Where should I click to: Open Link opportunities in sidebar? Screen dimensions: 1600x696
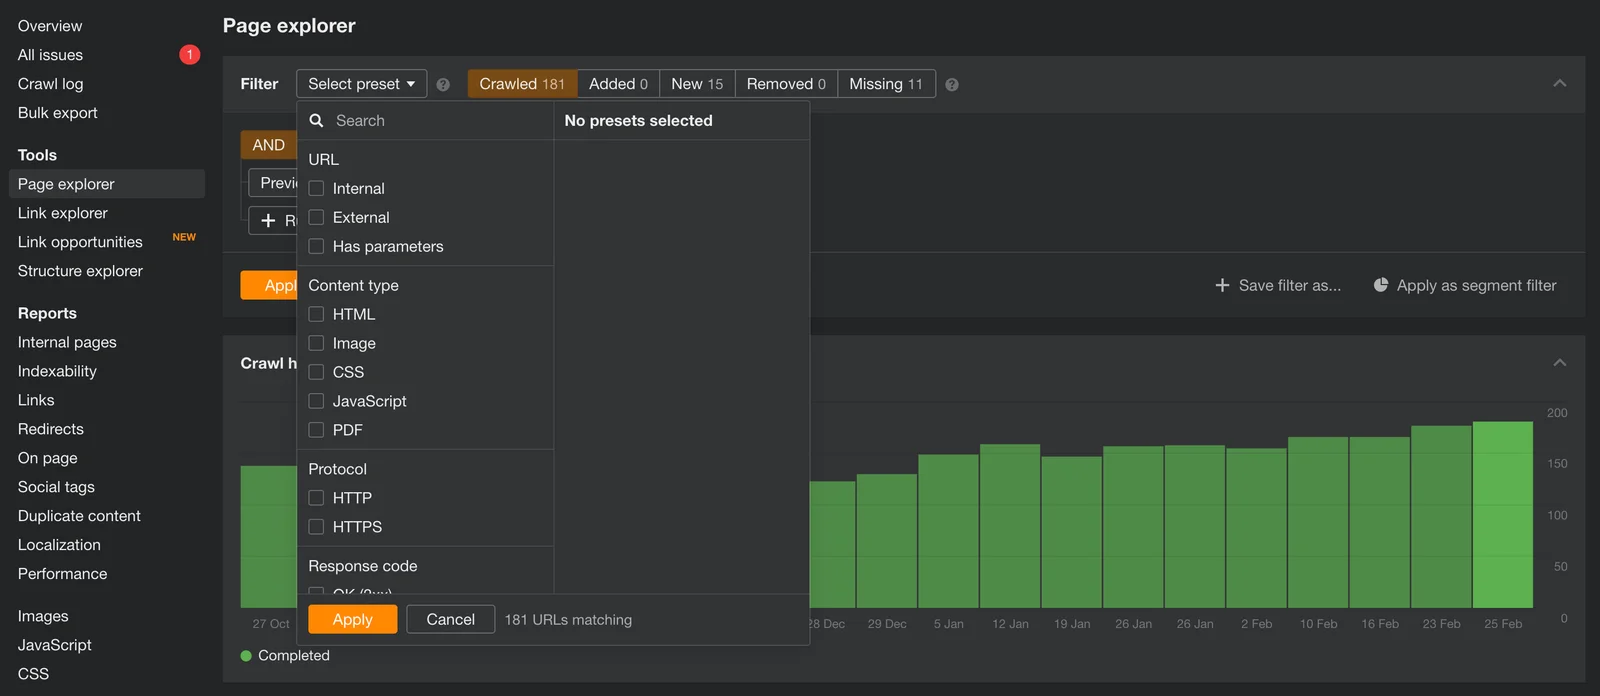80,242
